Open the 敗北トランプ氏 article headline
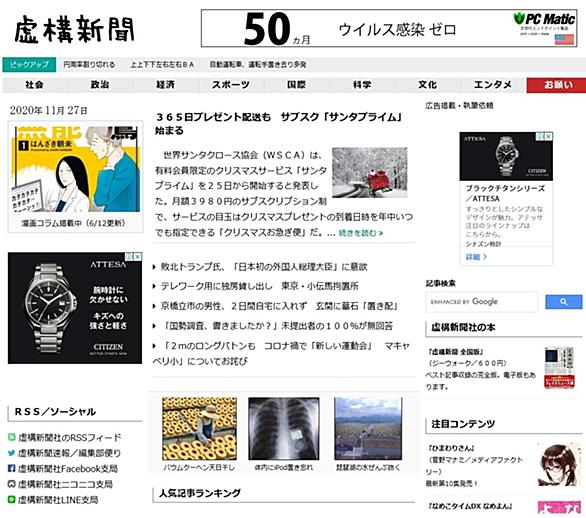586x518 pixels. point(264,267)
